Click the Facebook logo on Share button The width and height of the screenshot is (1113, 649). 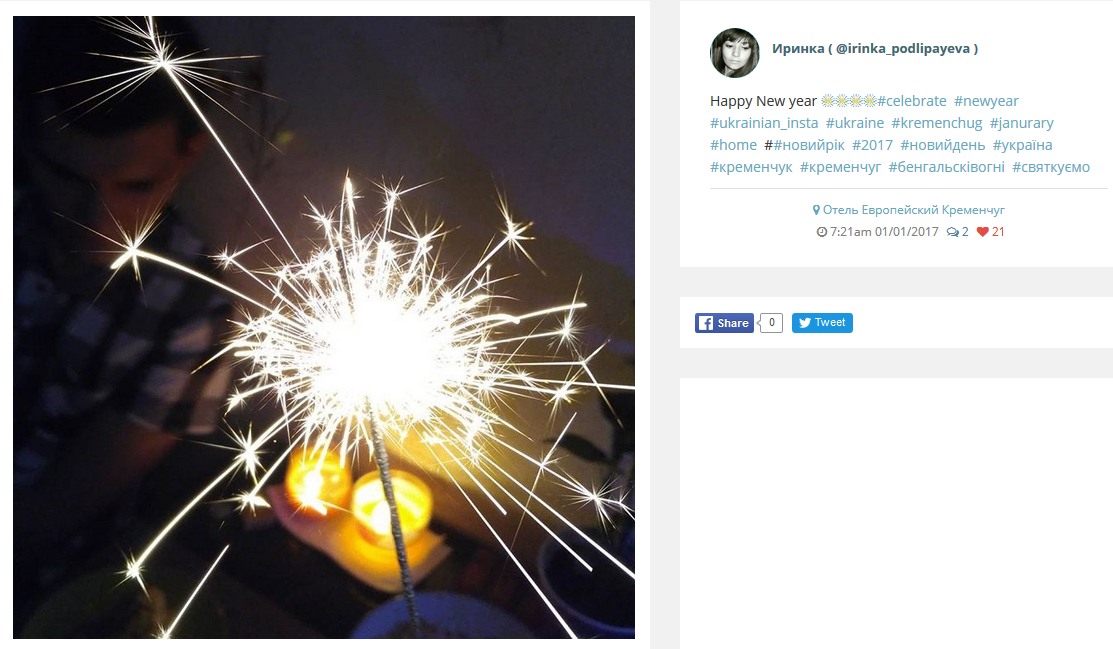click(x=706, y=323)
